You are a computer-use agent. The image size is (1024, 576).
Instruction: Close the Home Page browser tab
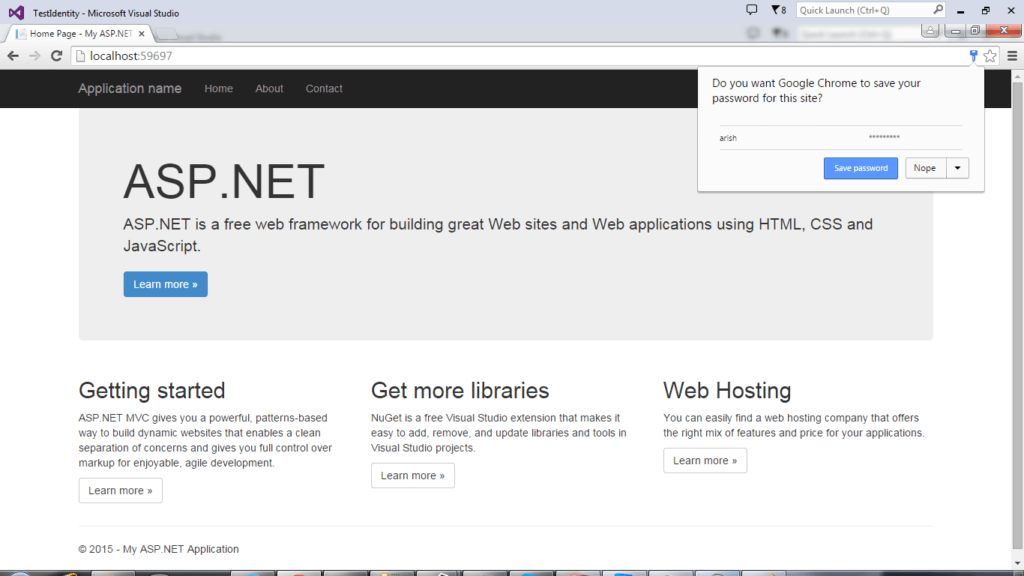[x=142, y=33]
